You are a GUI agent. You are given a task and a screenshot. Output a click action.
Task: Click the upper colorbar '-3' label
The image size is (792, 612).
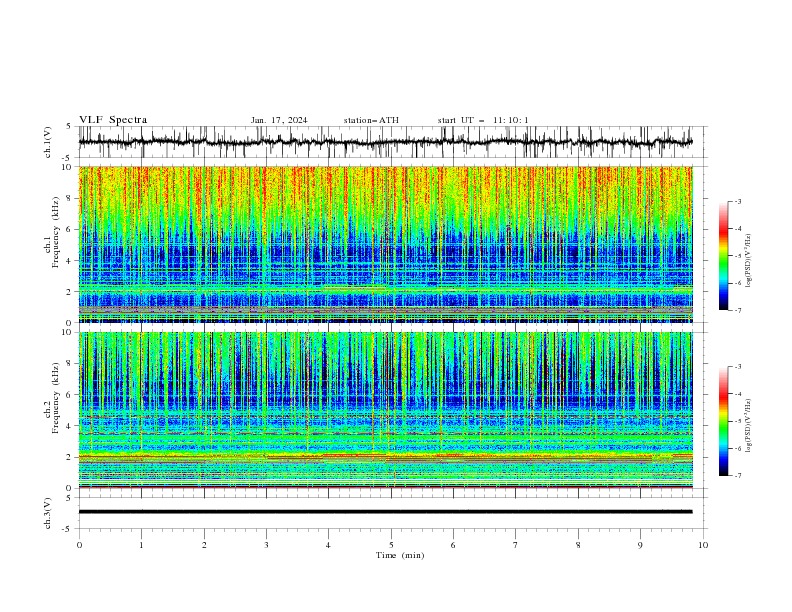pyautogui.click(x=737, y=201)
